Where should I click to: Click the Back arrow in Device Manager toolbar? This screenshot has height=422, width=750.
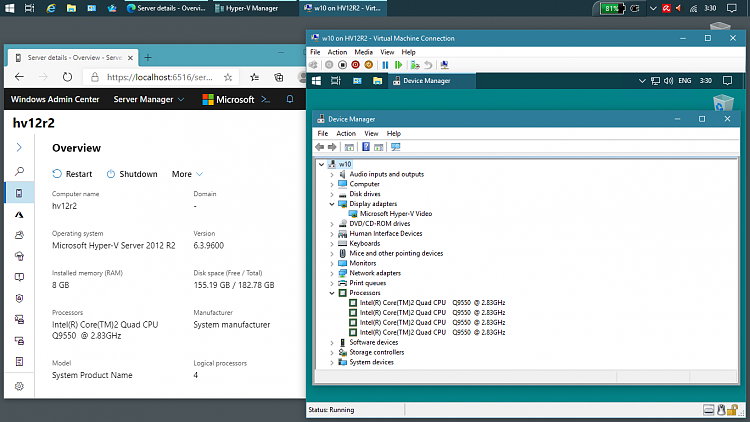tap(320, 147)
